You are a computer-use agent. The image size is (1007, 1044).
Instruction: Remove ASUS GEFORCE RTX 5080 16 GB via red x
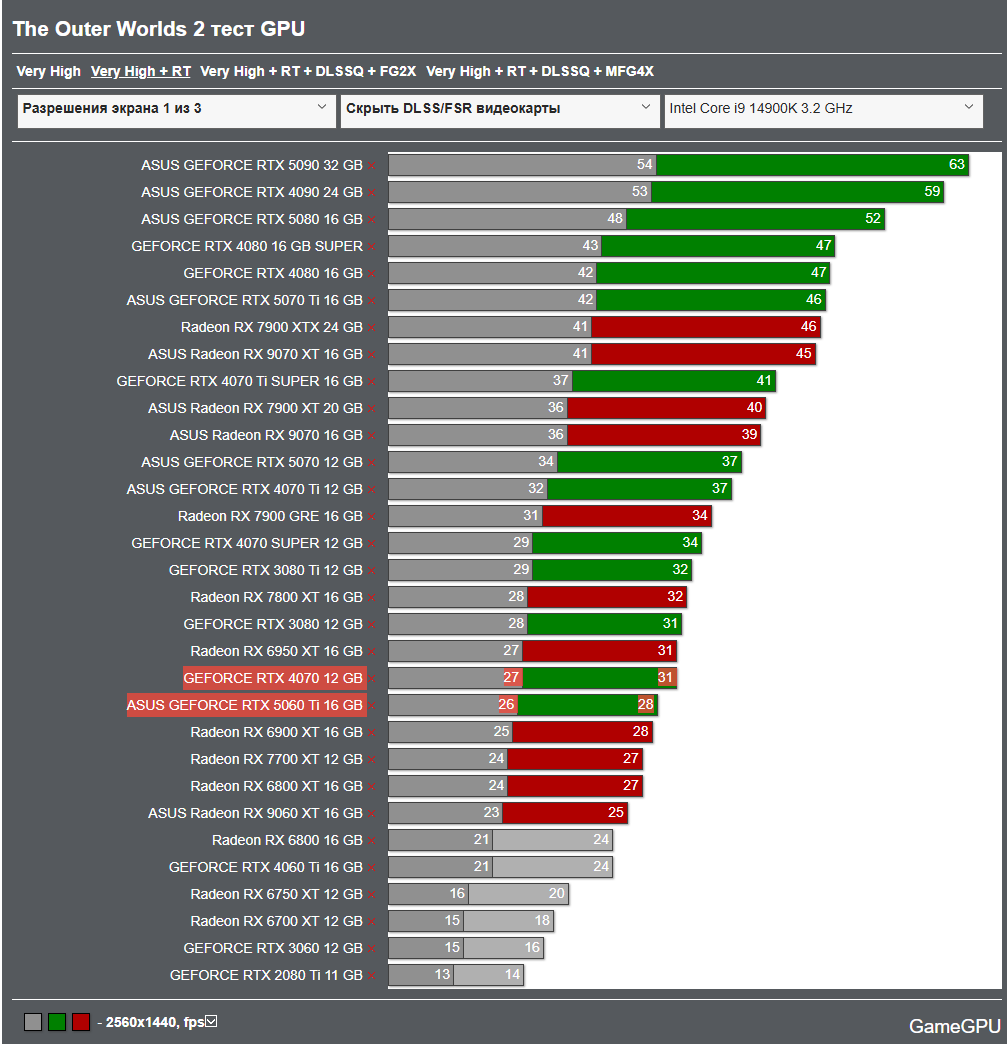(372, 220)
